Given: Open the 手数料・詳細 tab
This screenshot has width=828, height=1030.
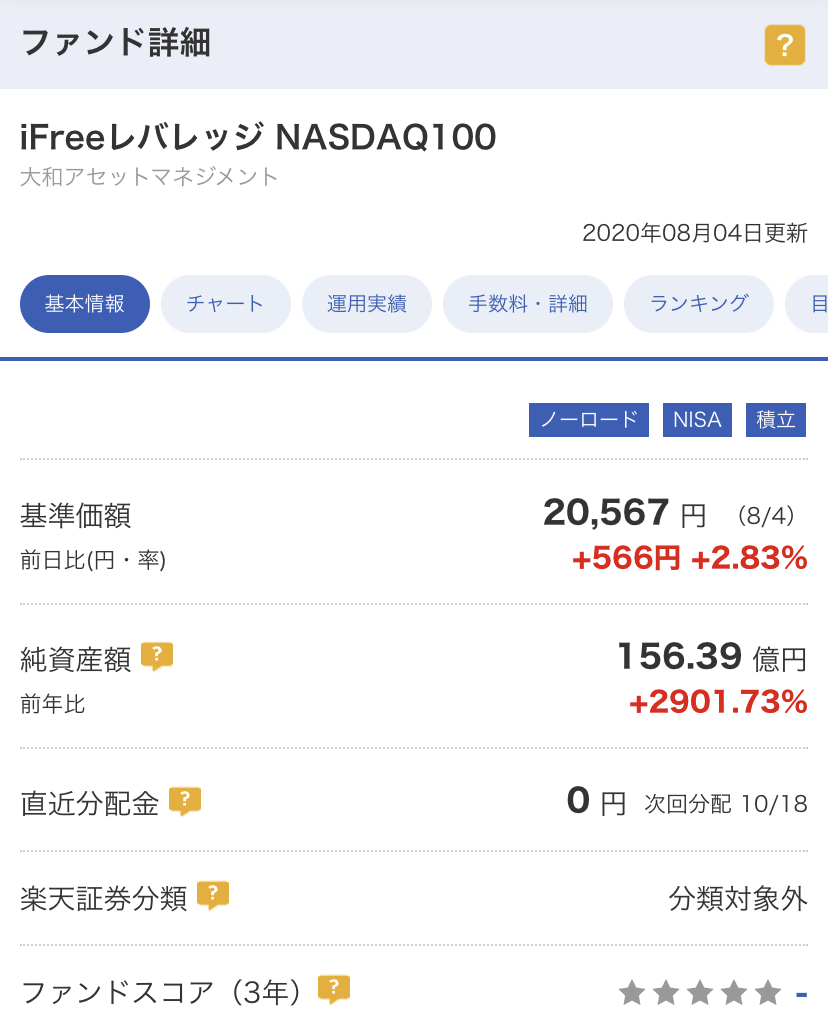Looking at the screenshot, I should click(x=528, y=303).
